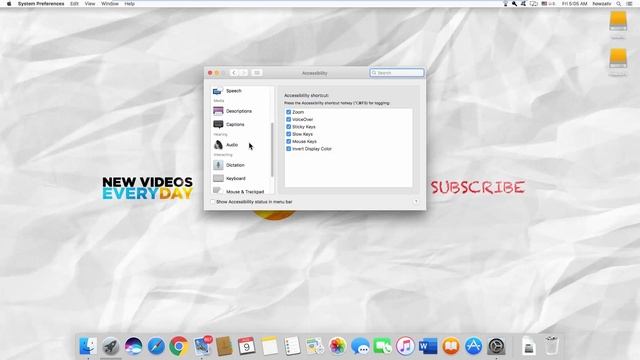Open Photos from the Dock

click(x=338, y=346)
